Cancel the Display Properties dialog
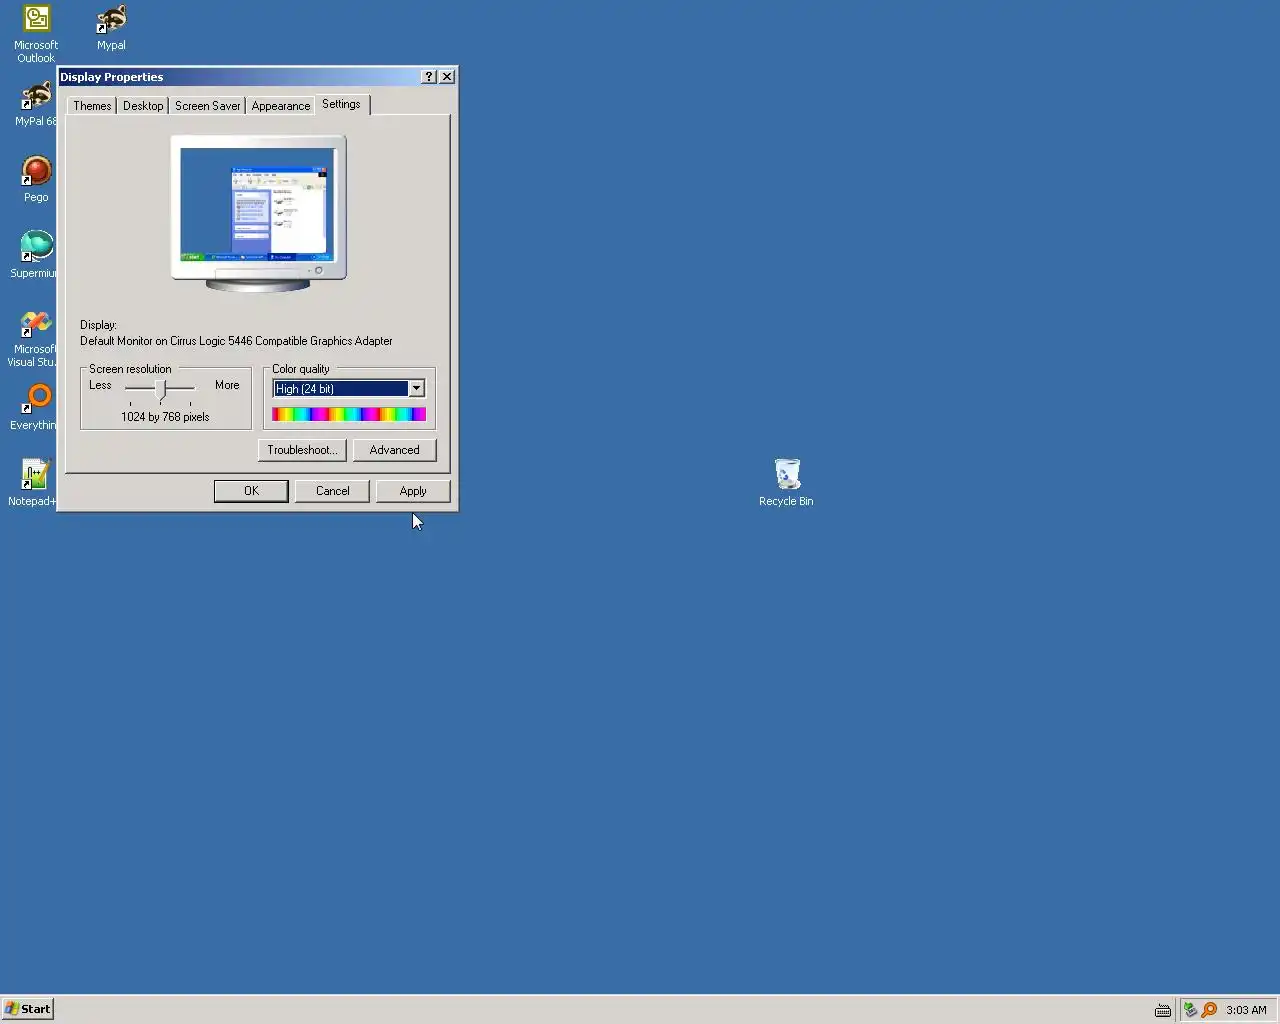 (x=332, y=491)
